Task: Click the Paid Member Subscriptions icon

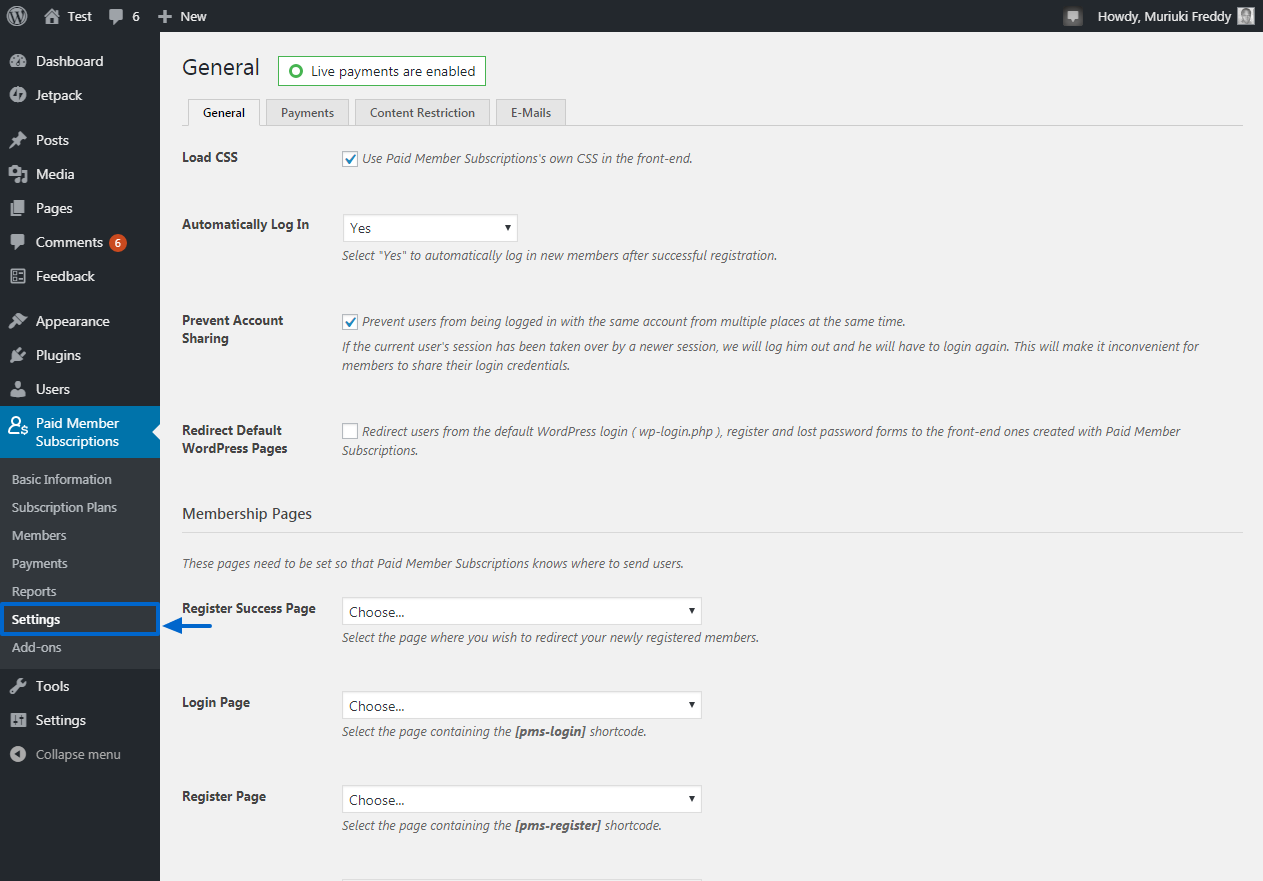Action: click(x=18, y=425)
